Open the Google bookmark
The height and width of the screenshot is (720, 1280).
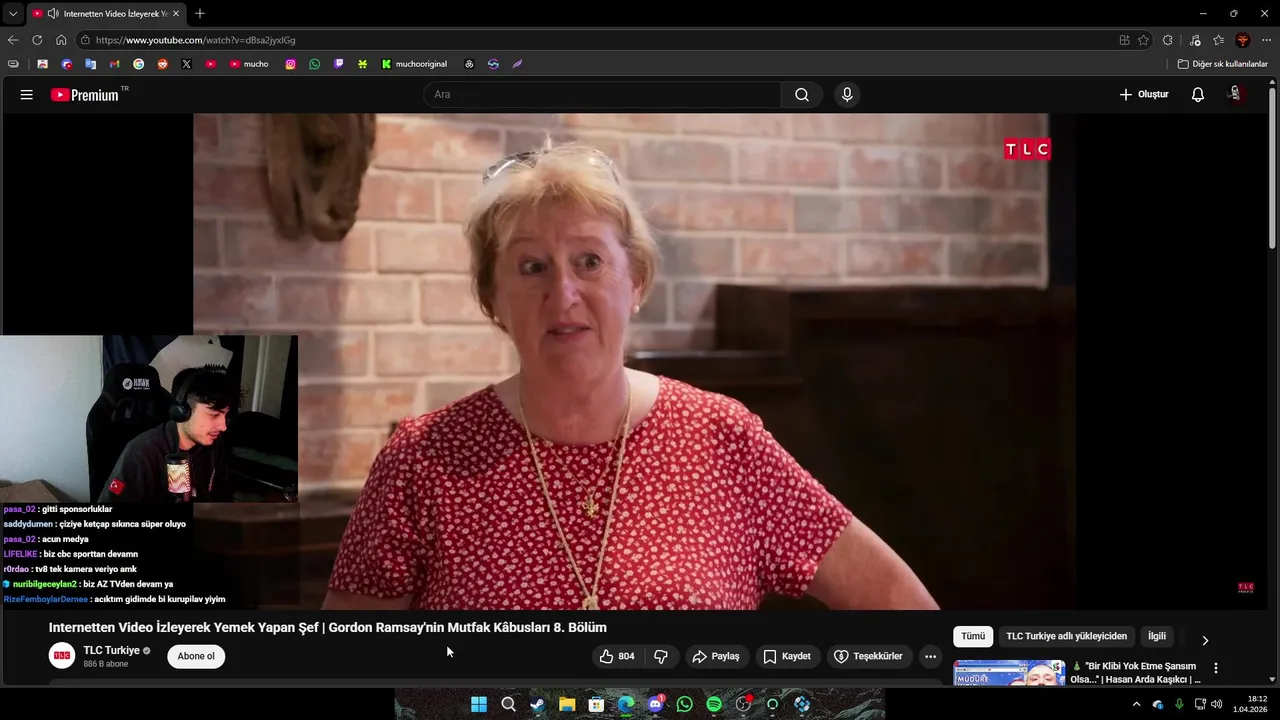pyautogui.click(x=138, y=64)
